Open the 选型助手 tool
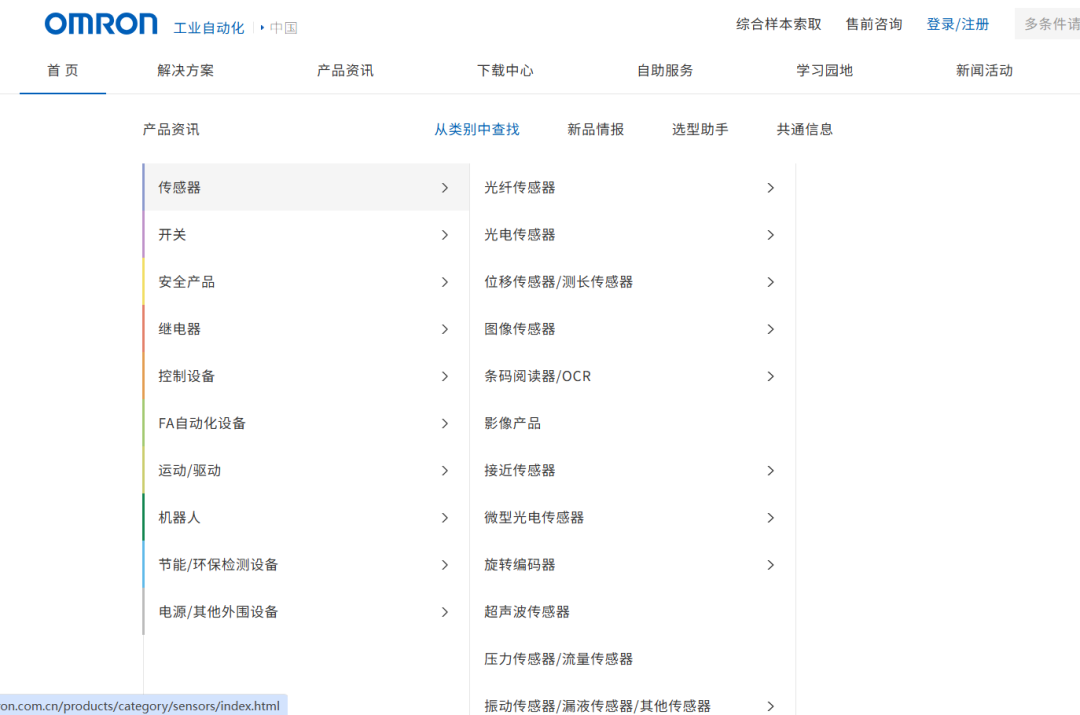 [700, 128]
